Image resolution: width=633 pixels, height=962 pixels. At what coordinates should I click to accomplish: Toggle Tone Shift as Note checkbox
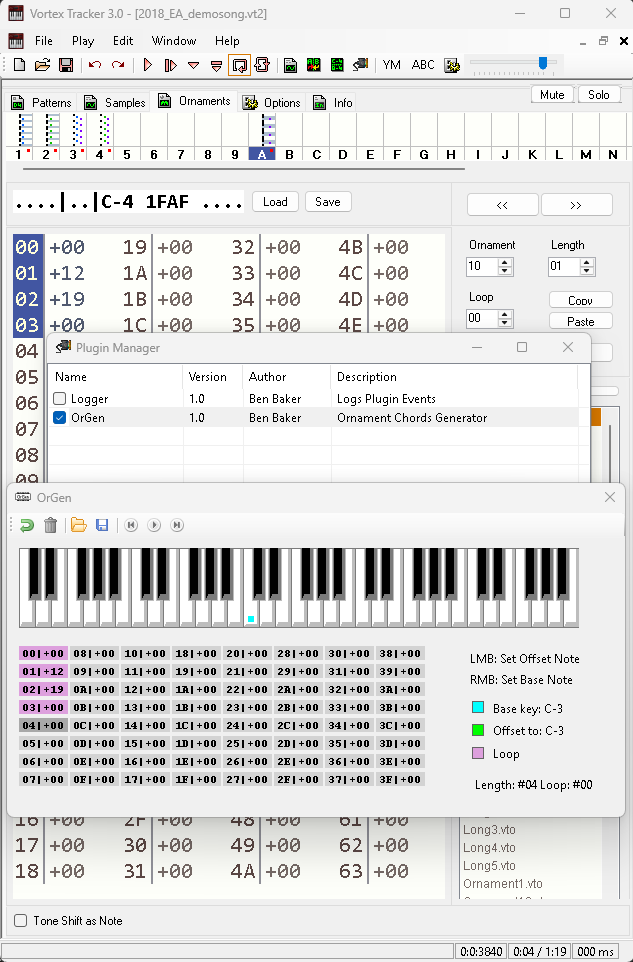21,920
